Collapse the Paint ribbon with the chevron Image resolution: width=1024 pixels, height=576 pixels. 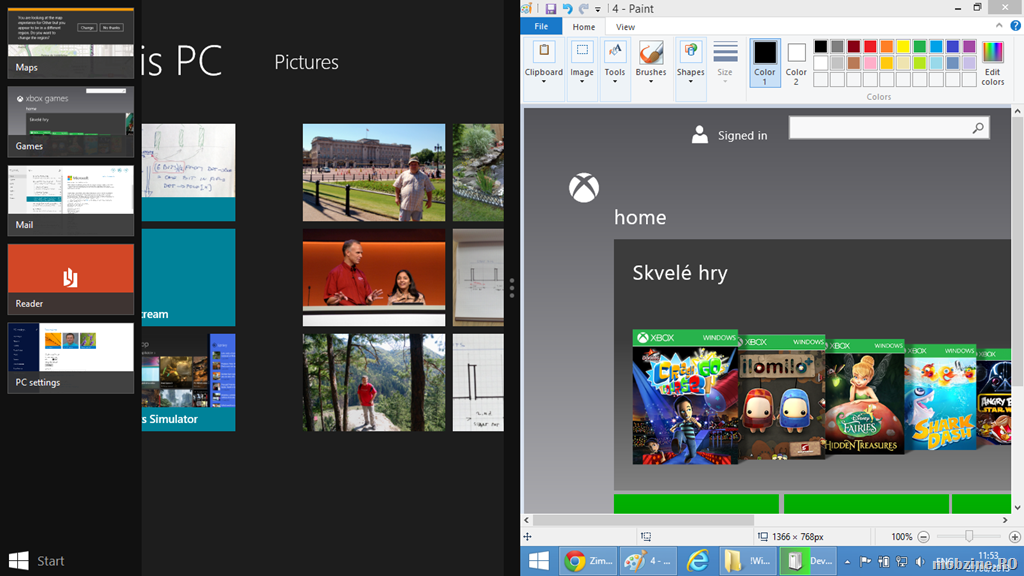click(999, 25)
